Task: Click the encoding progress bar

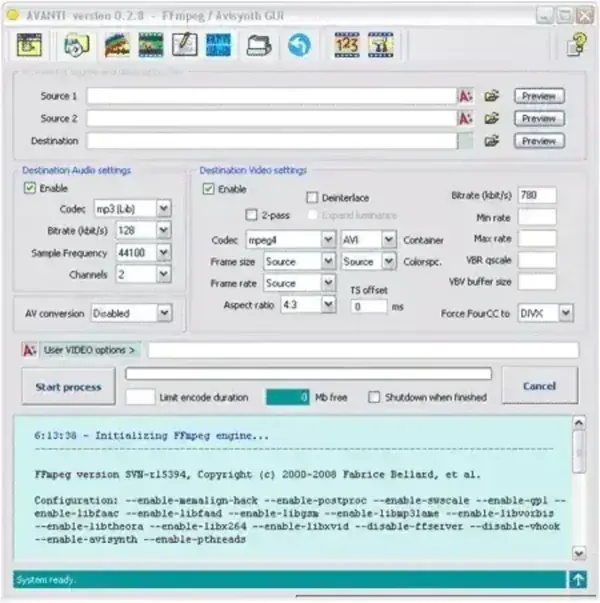Action: [x=308, y=373]
